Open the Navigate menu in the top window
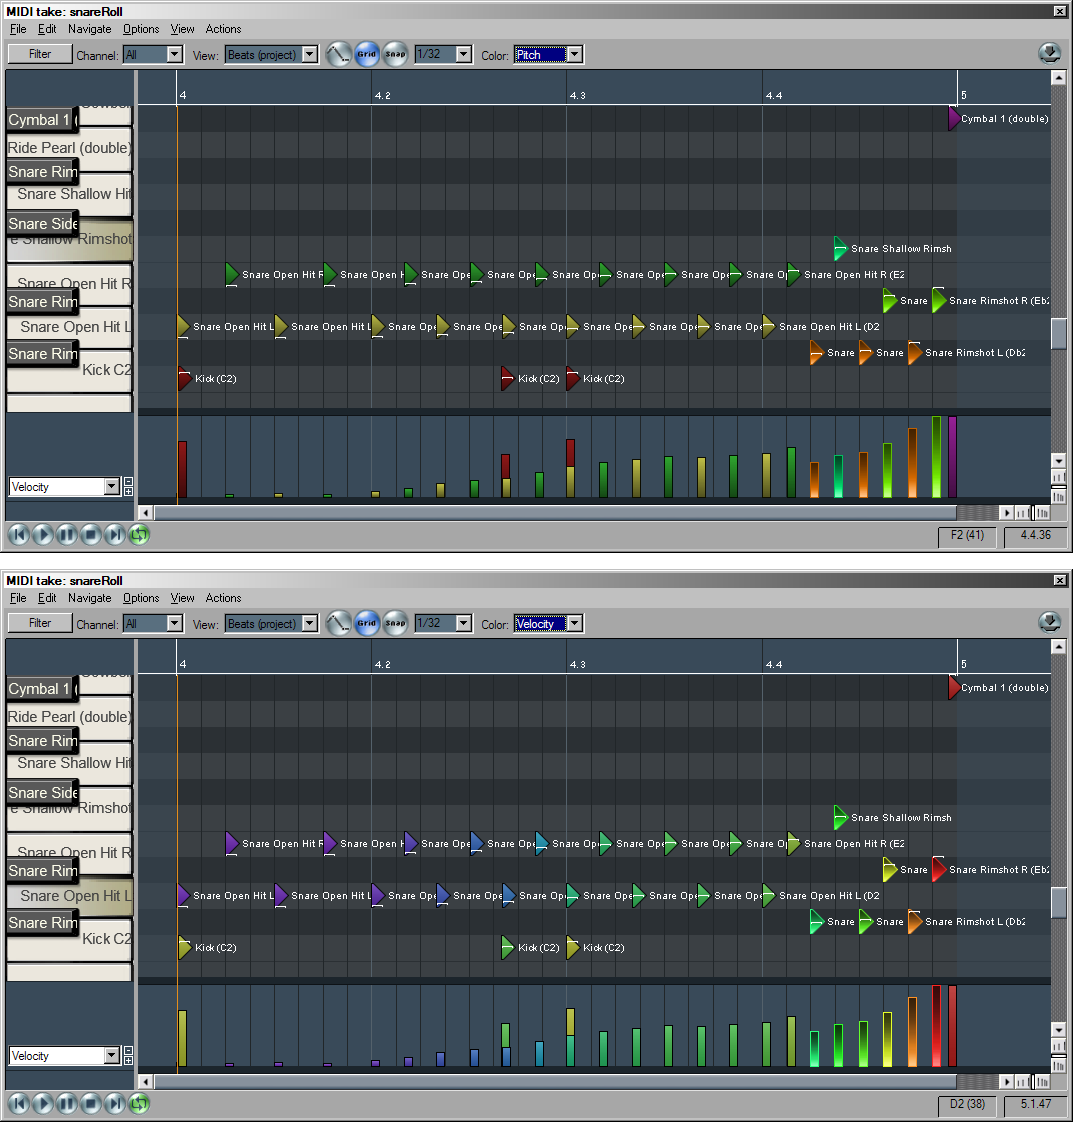The image size is (1073, 1122). click(89, 29)
